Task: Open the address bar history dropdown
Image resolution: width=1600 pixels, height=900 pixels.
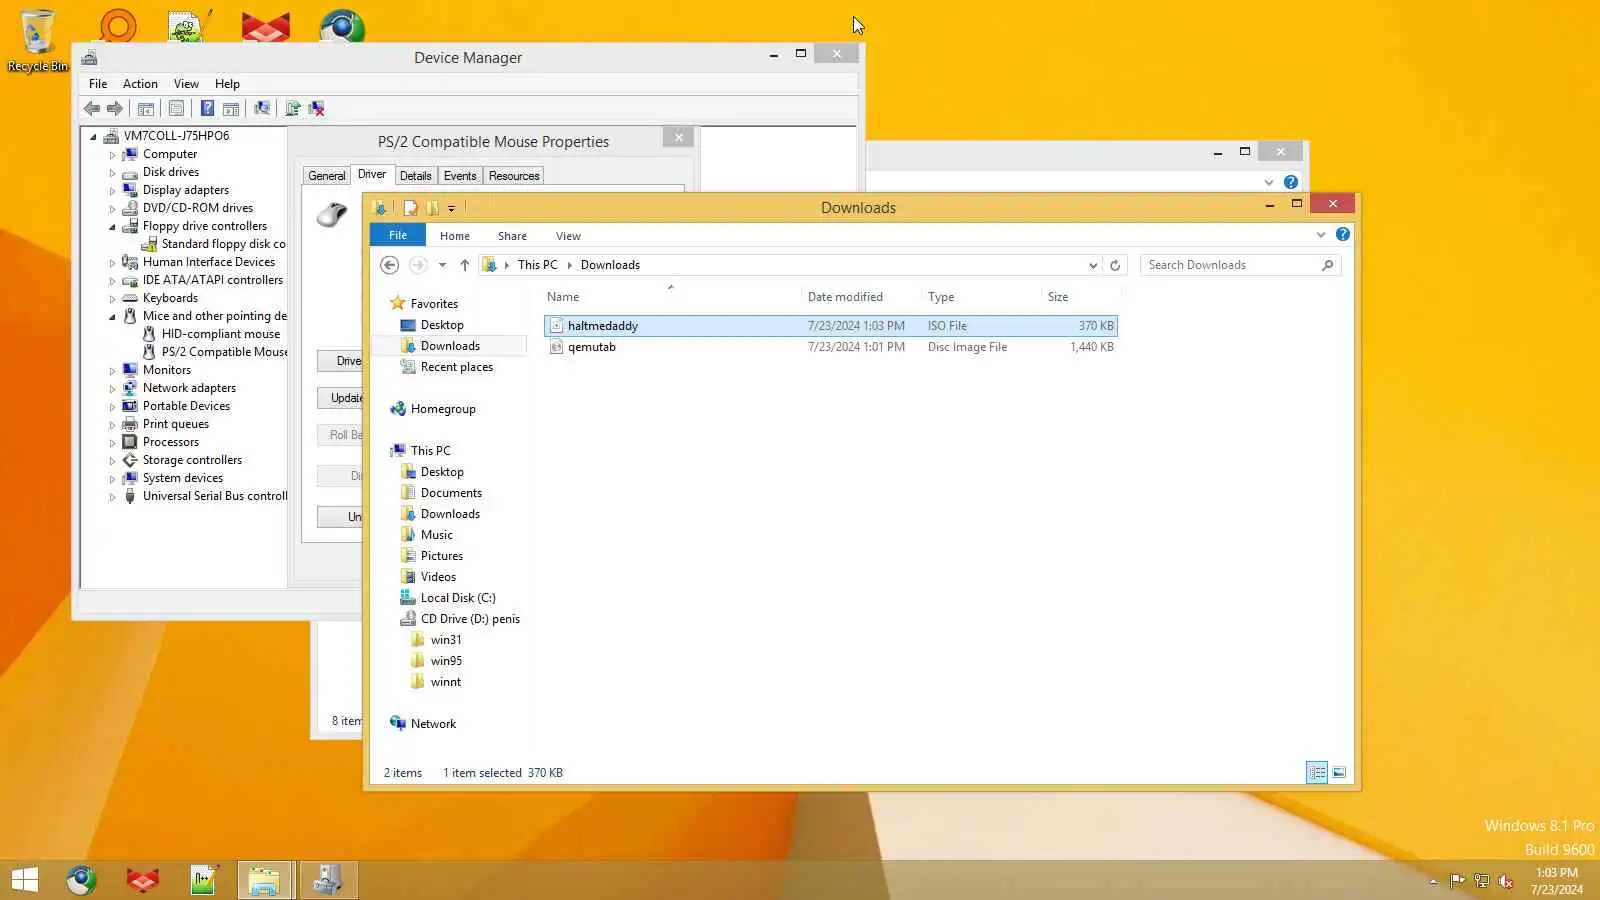Action: tap(1093, 265)
